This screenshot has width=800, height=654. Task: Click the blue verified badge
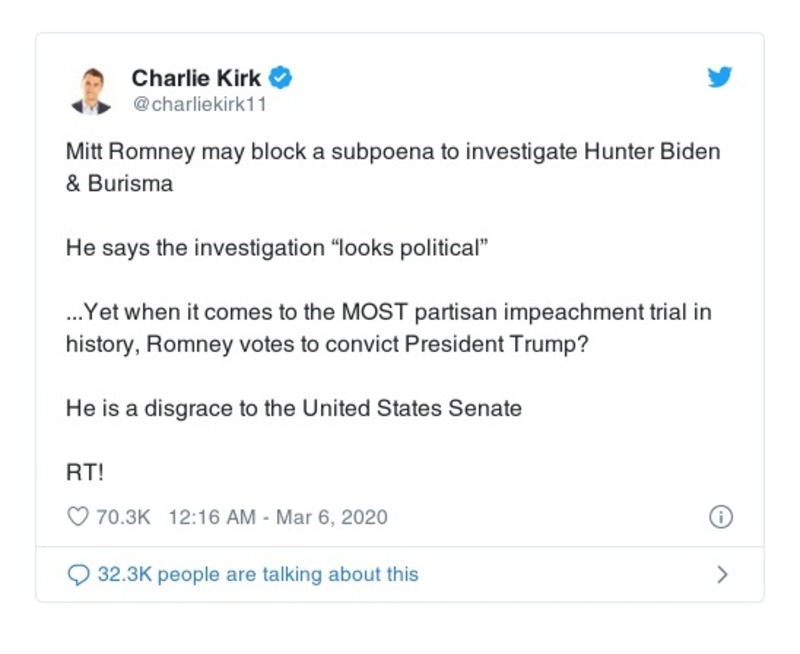click(281, 78)
